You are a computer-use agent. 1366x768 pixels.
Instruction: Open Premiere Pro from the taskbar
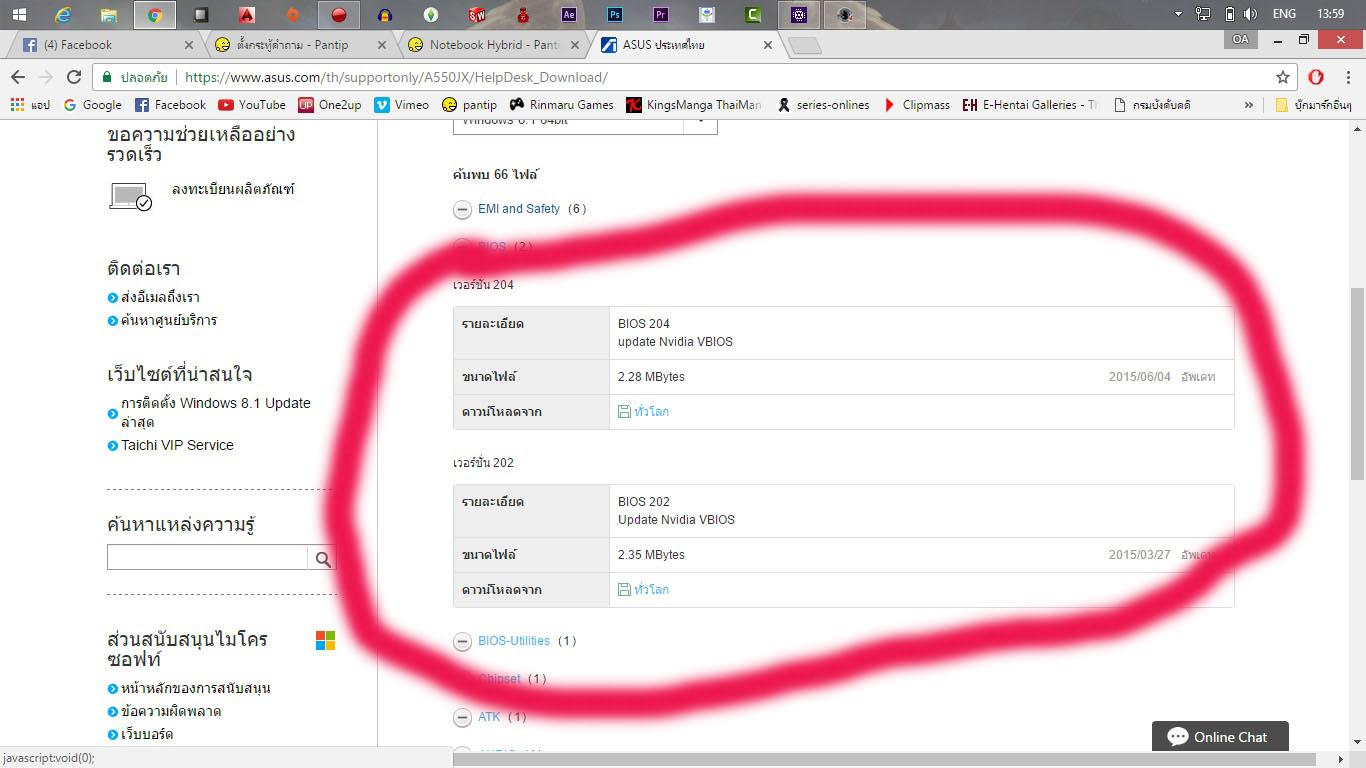[660, 15]
